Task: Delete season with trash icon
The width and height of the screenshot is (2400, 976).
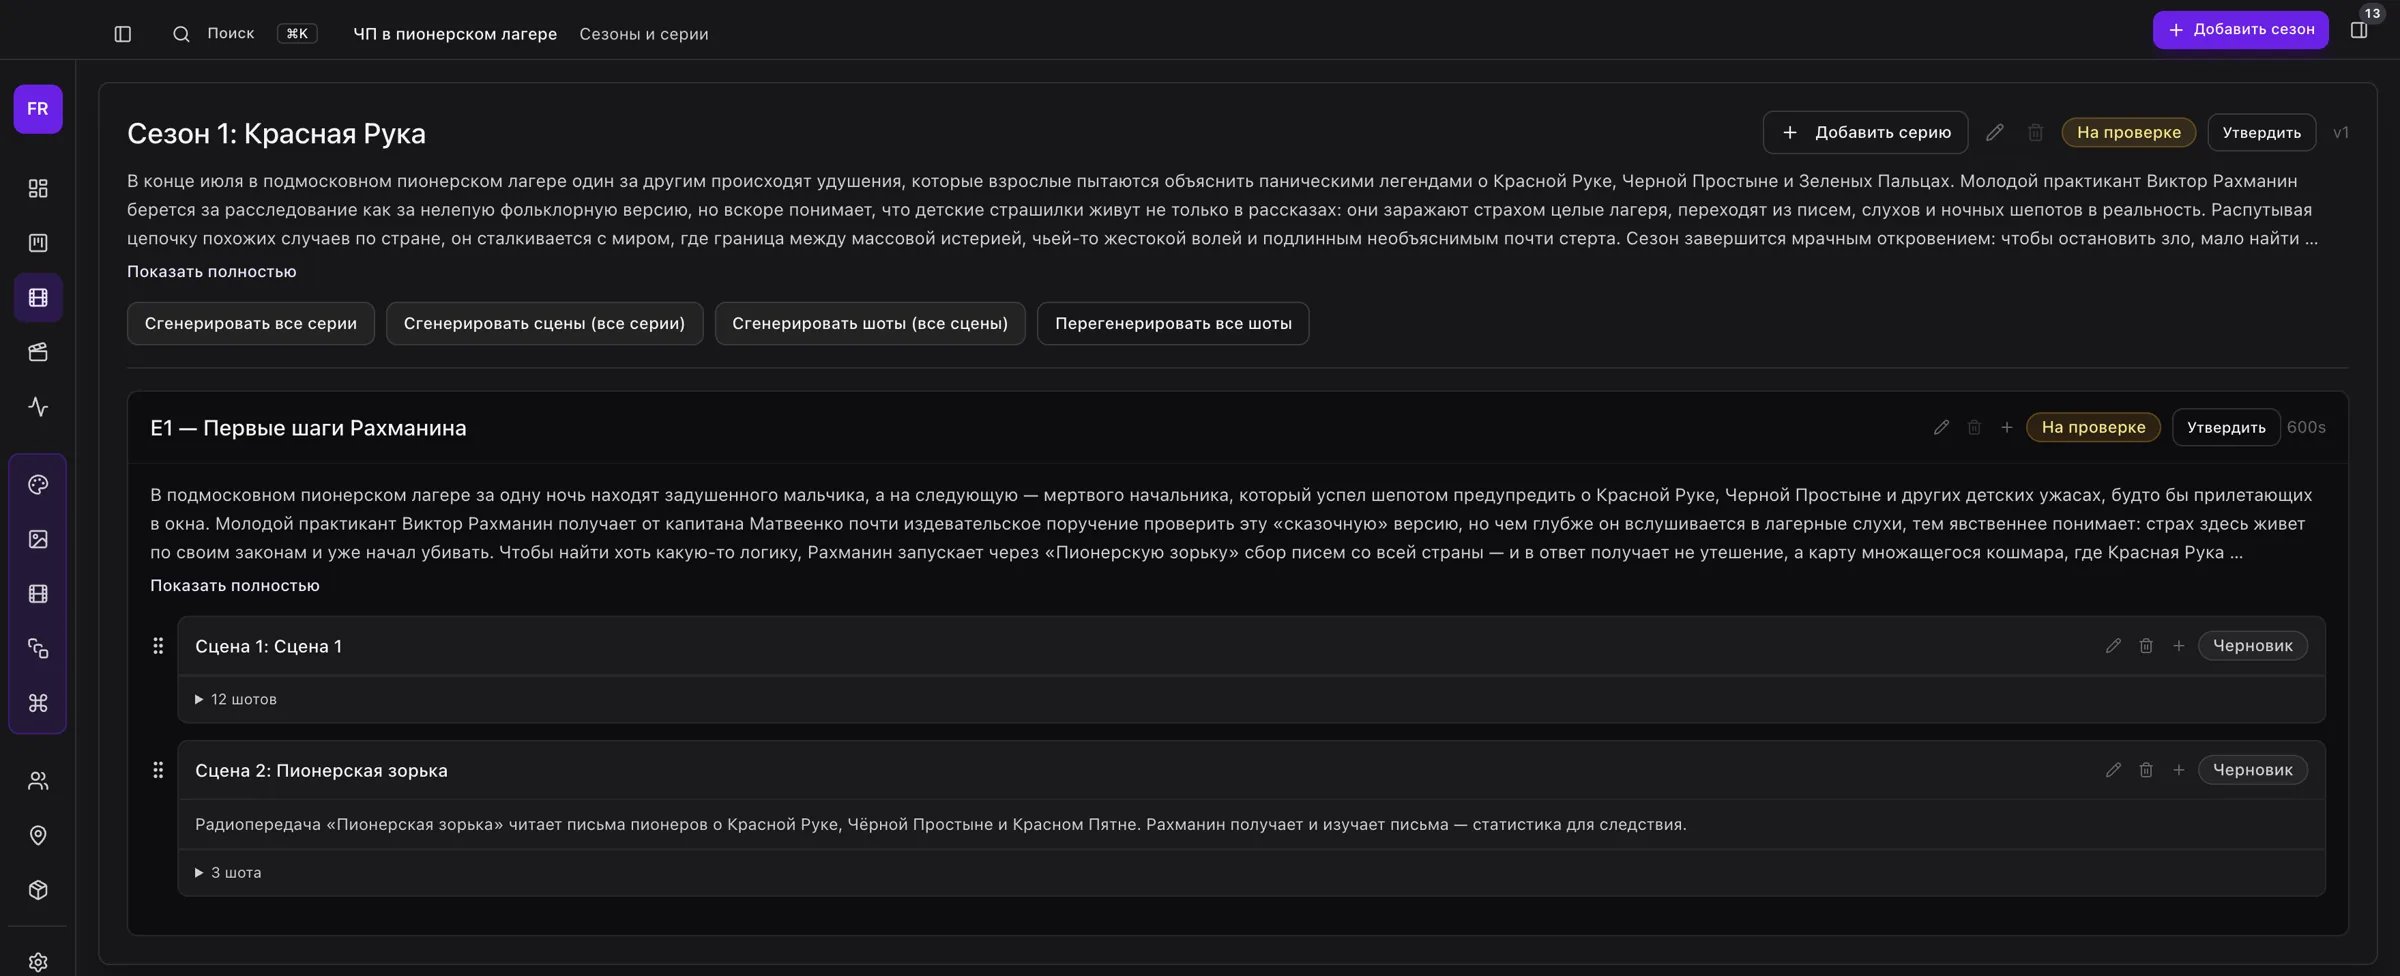Action: click(x=2035, y=133)
